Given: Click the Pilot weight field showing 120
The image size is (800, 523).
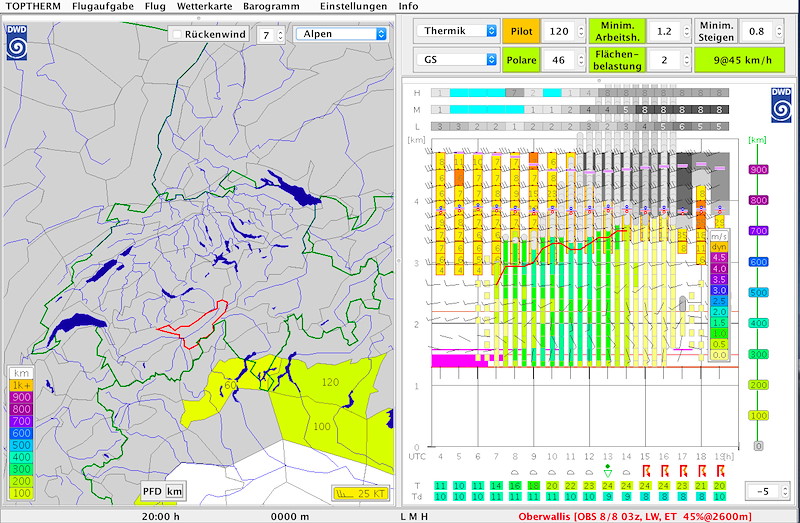Looking at the screenshot, I should click(x=559, y=31).
